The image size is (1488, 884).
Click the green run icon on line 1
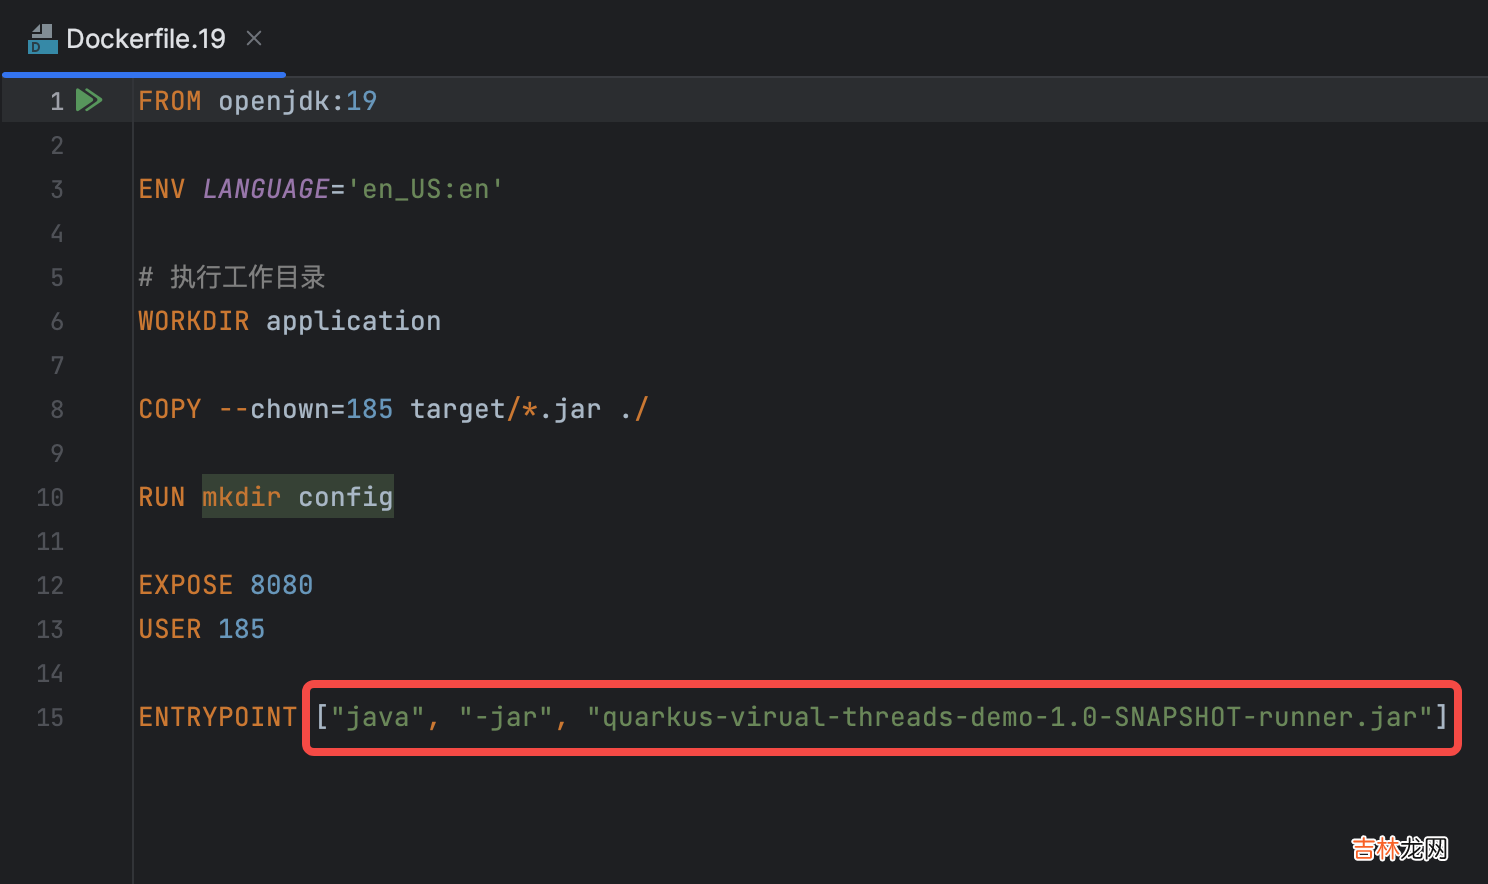click(89, 100)
